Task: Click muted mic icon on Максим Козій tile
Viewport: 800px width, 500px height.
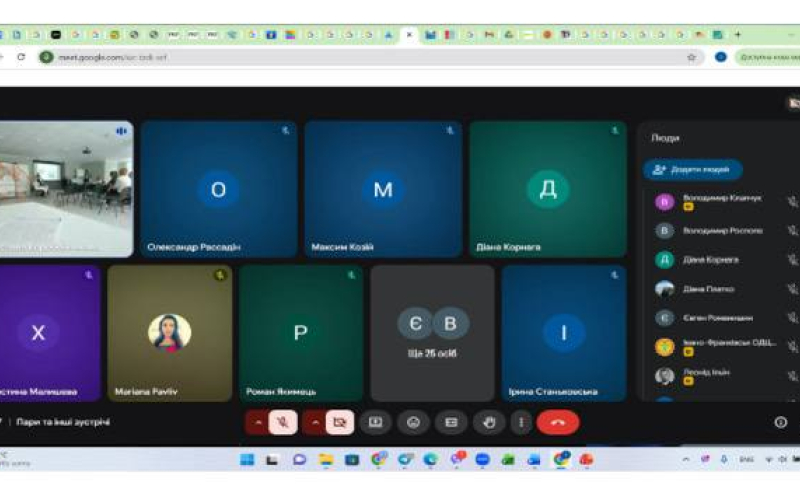Action: click(x=450, y=131)
